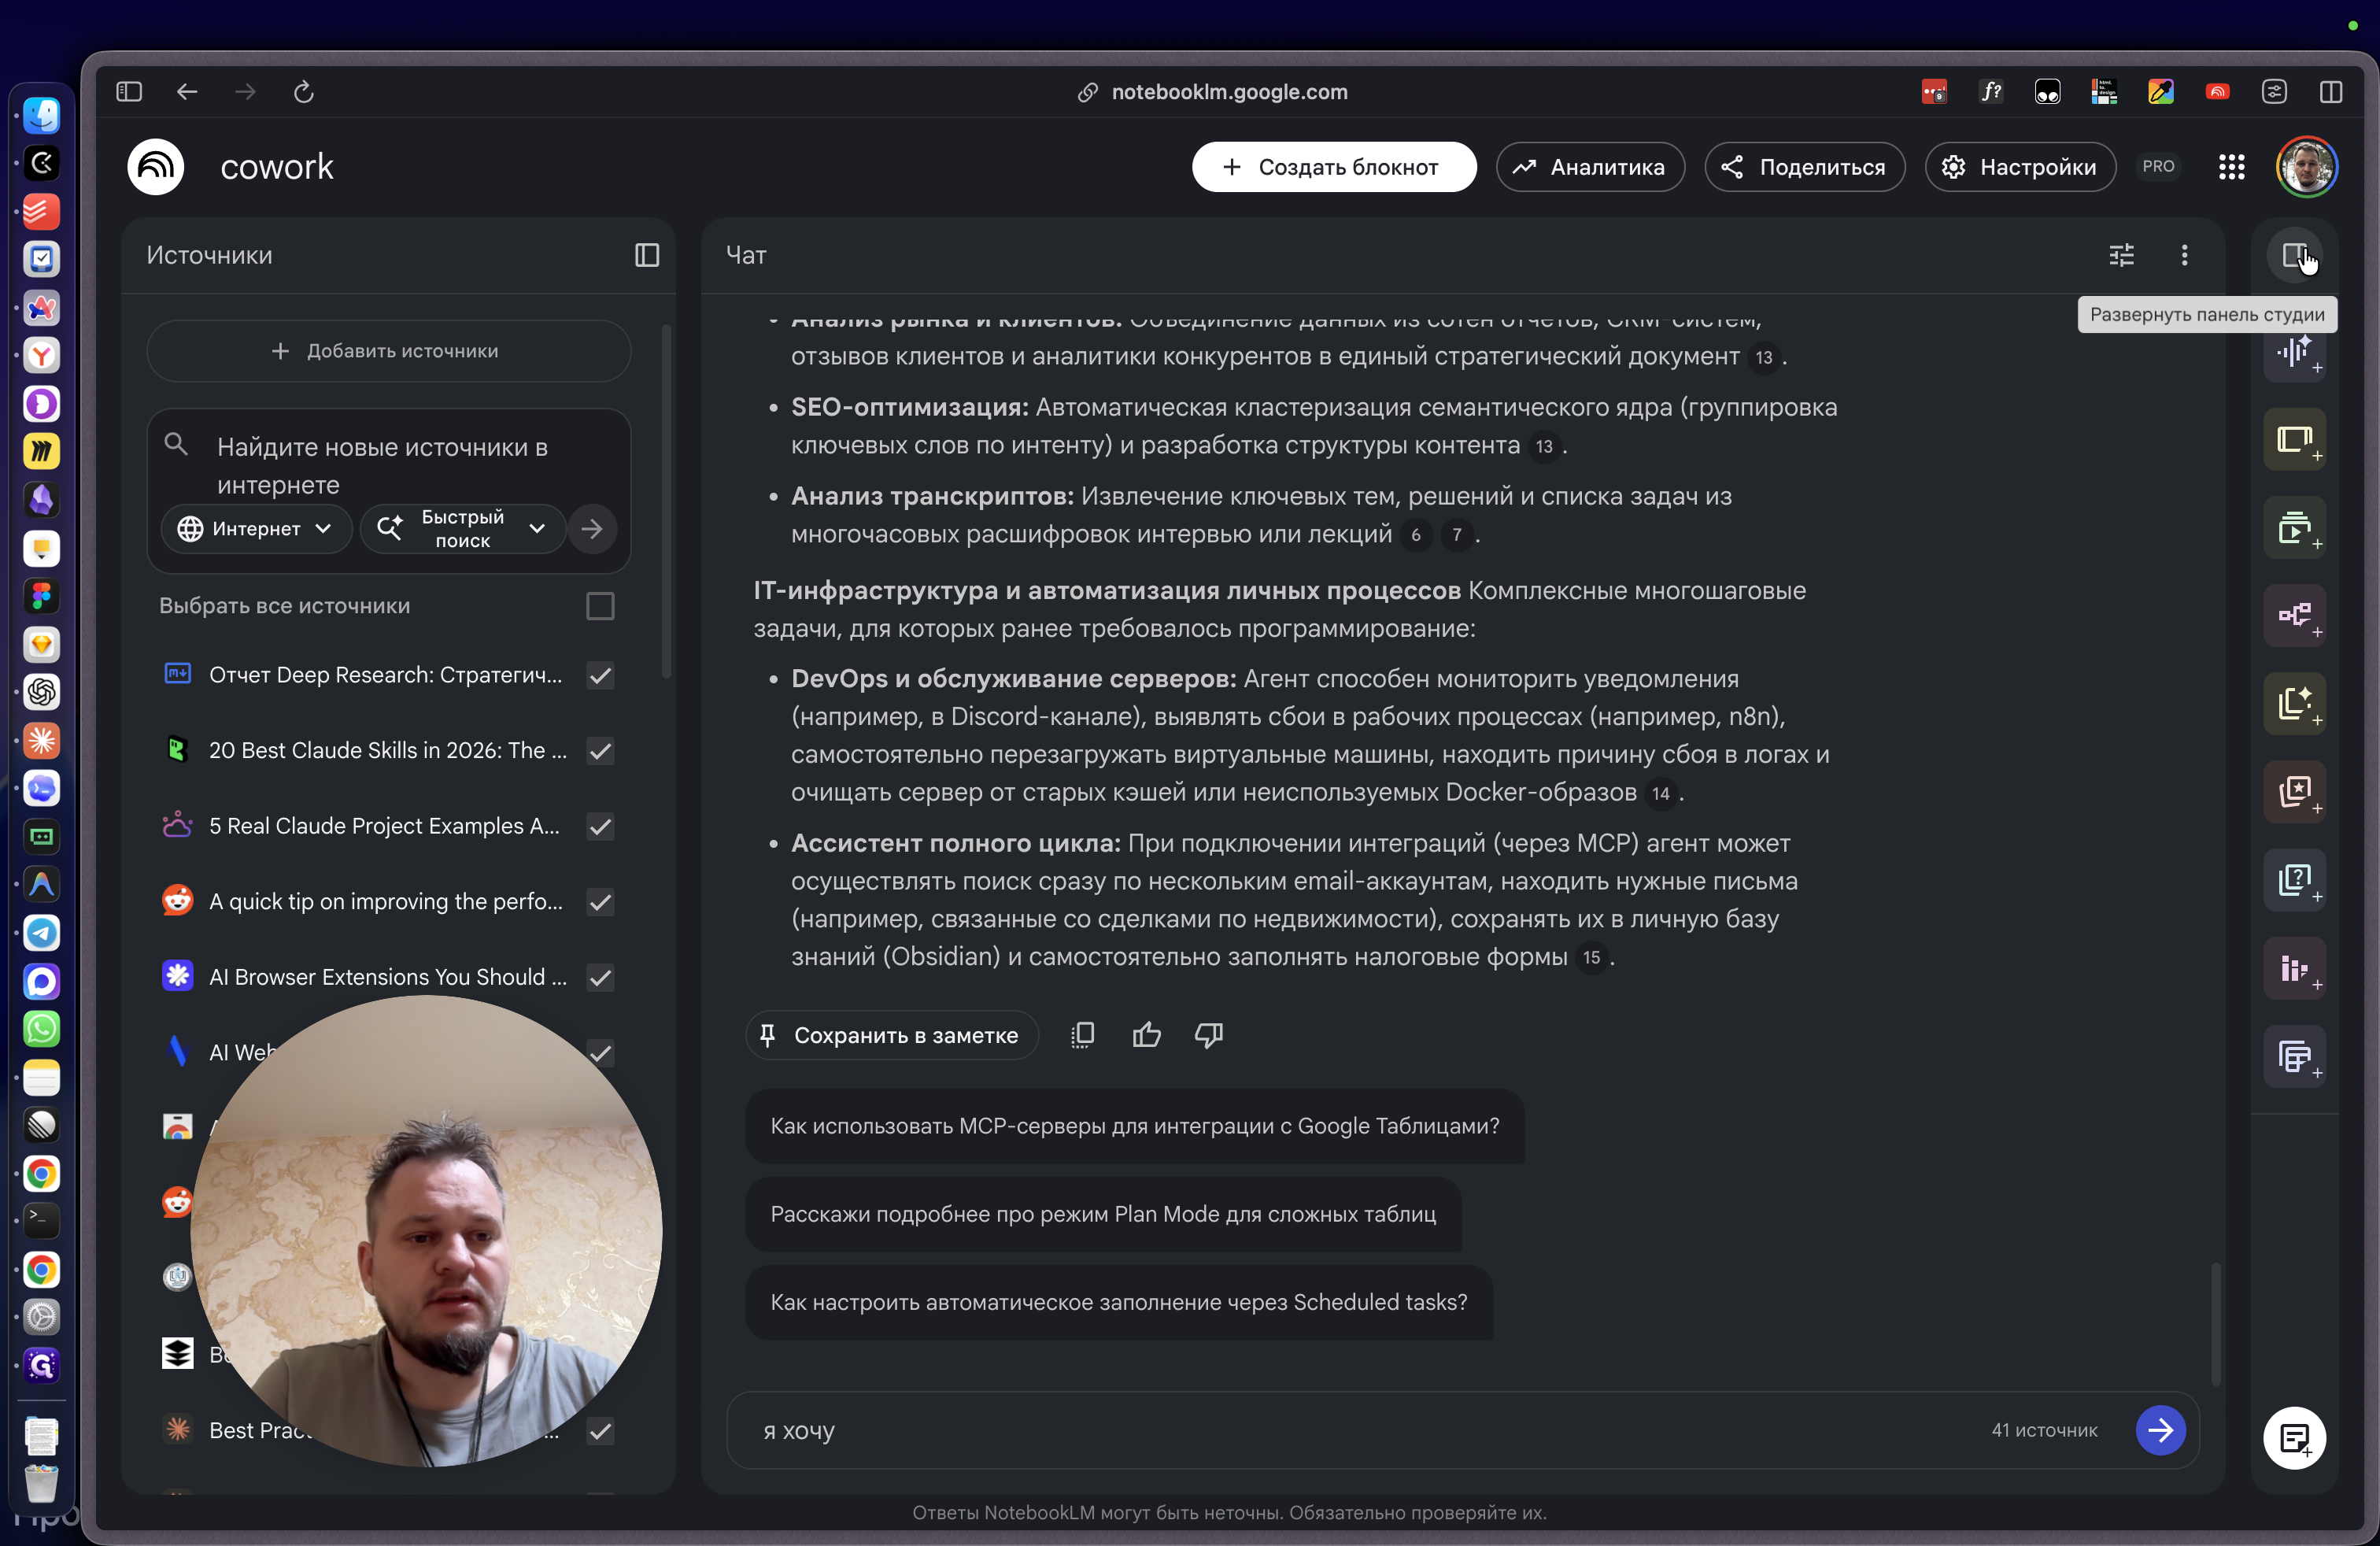The image size is (2380, 1546).
Task: Collapse the Sources panel icon
Action: 647,255
